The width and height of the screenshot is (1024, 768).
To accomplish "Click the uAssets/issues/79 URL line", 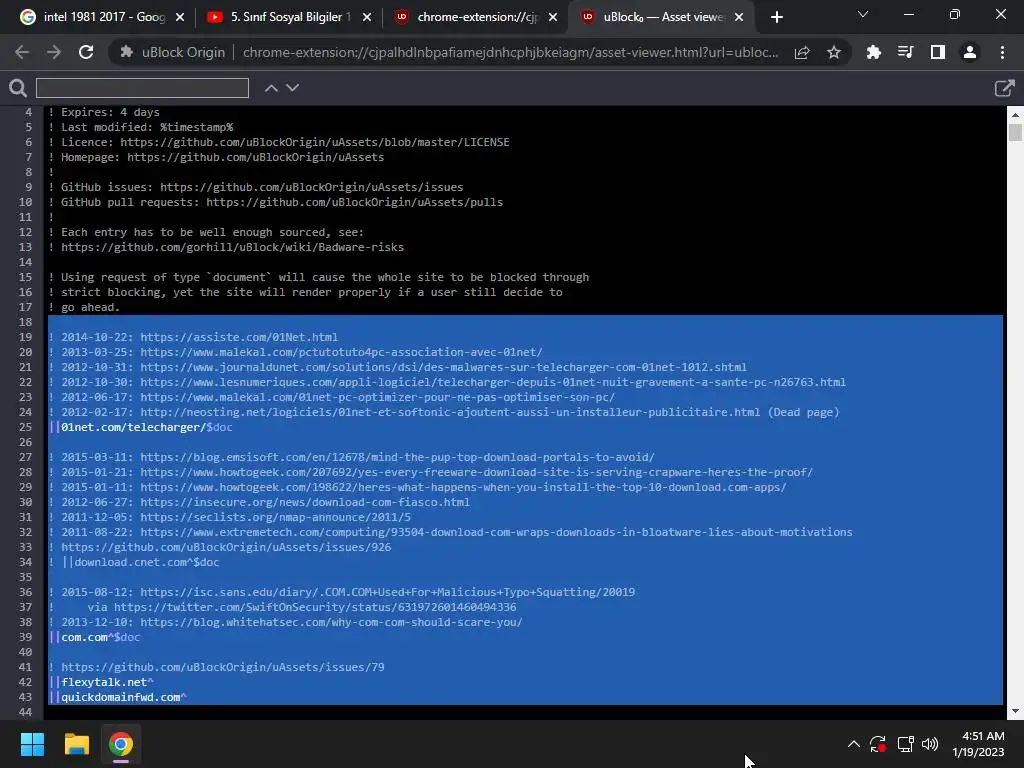I will tap(216, 667).
